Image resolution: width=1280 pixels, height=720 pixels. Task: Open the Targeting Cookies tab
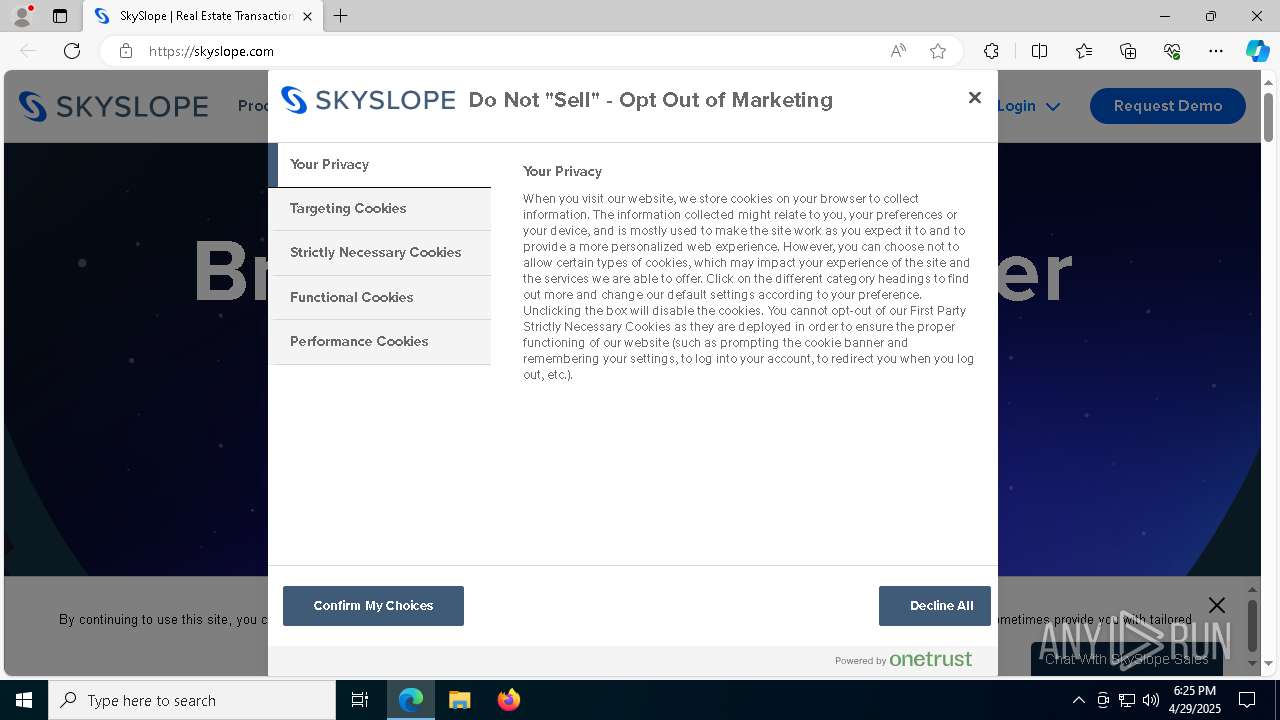coord(380,209)
